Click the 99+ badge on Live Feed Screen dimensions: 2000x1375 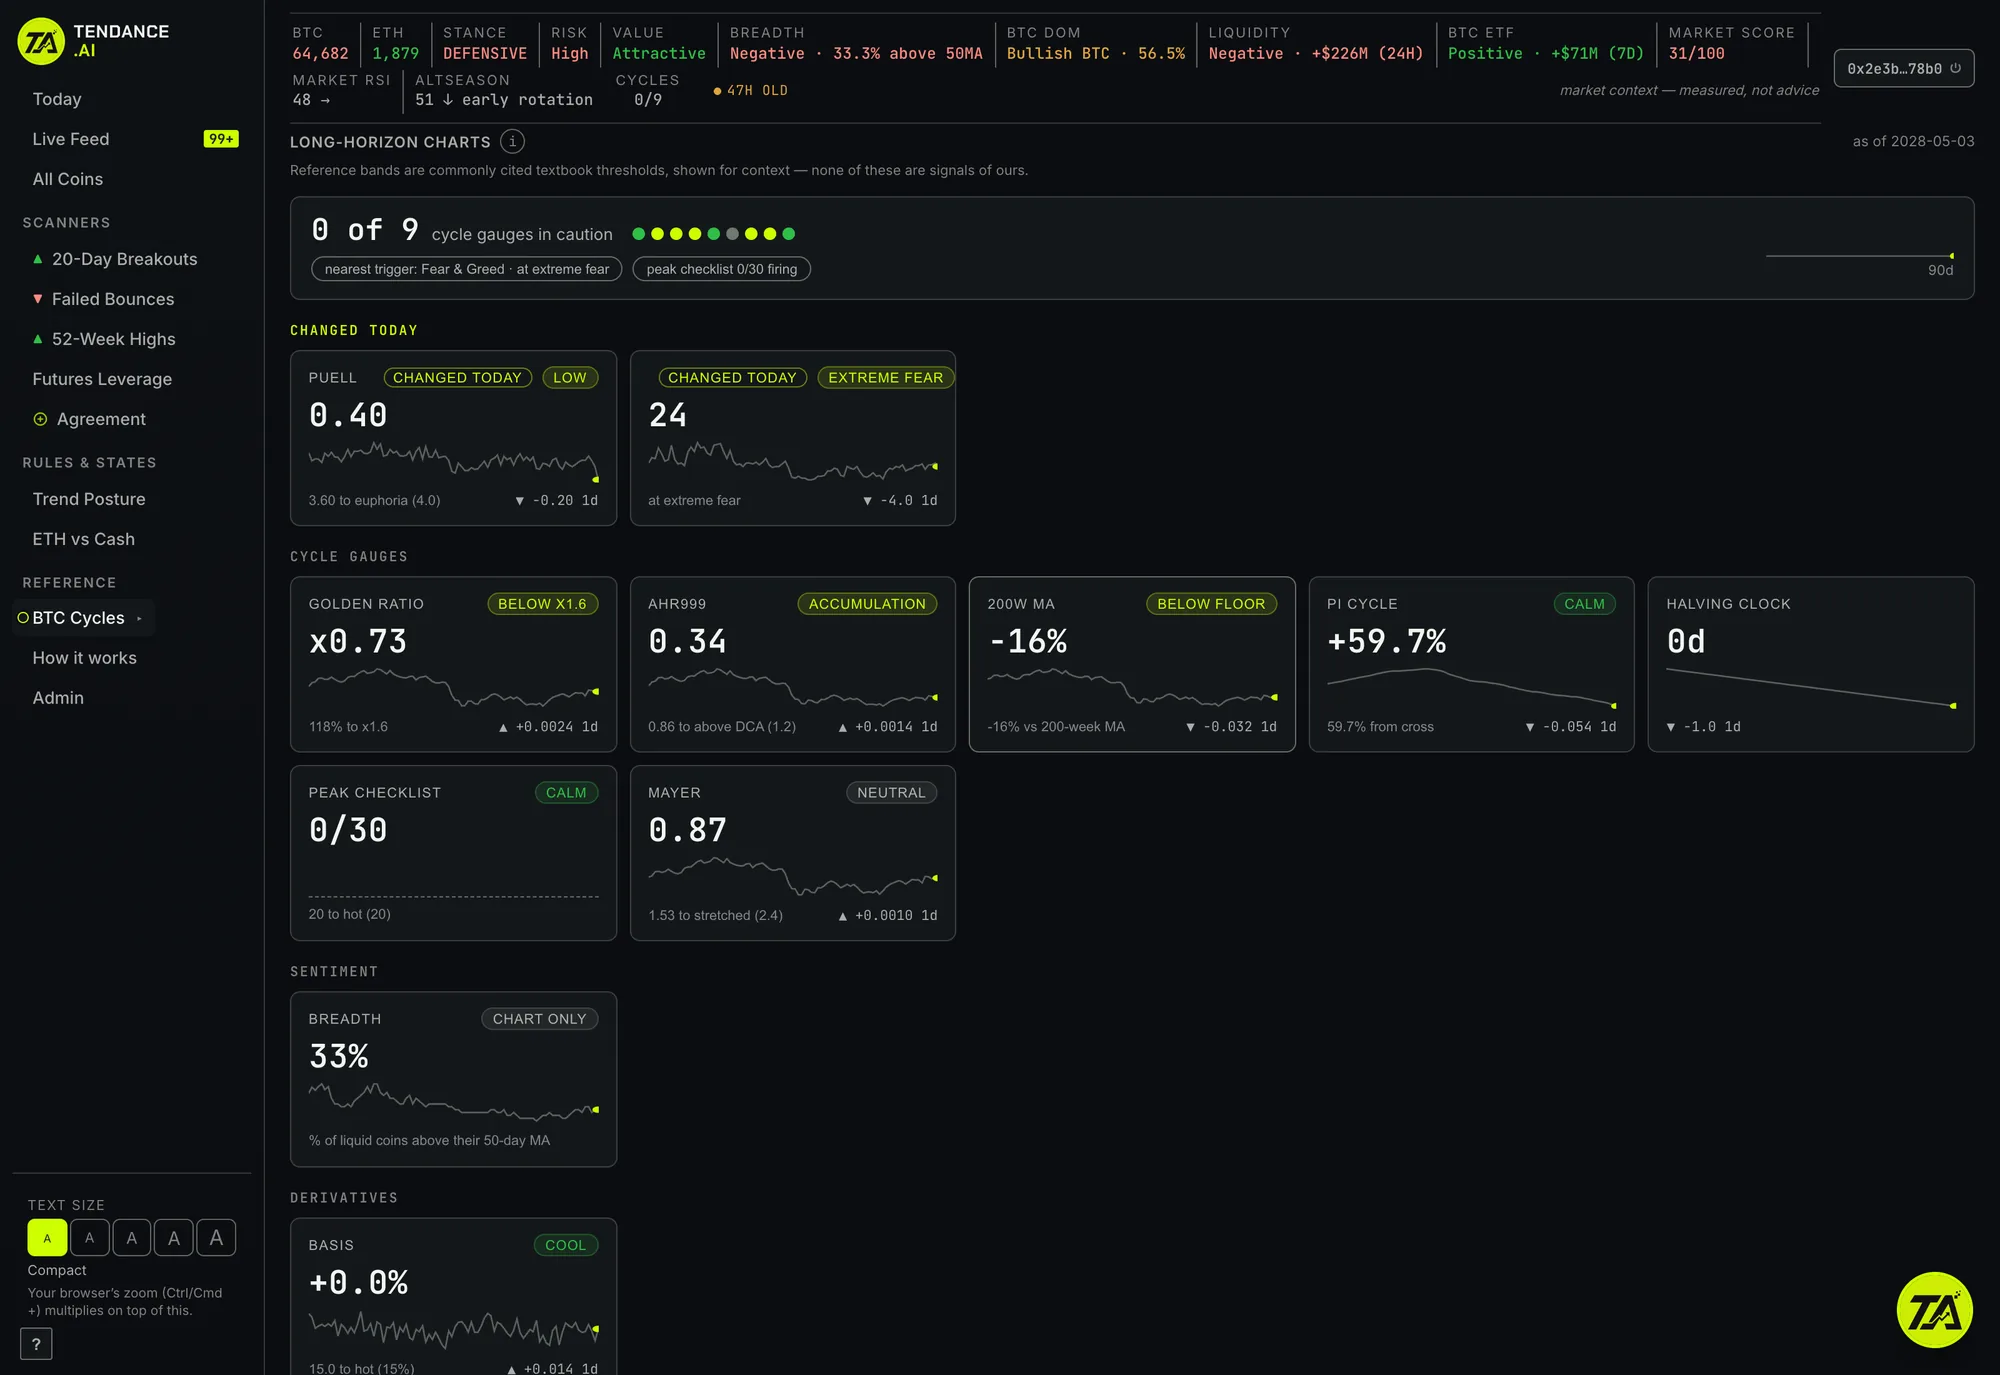(x=221, y=139)
